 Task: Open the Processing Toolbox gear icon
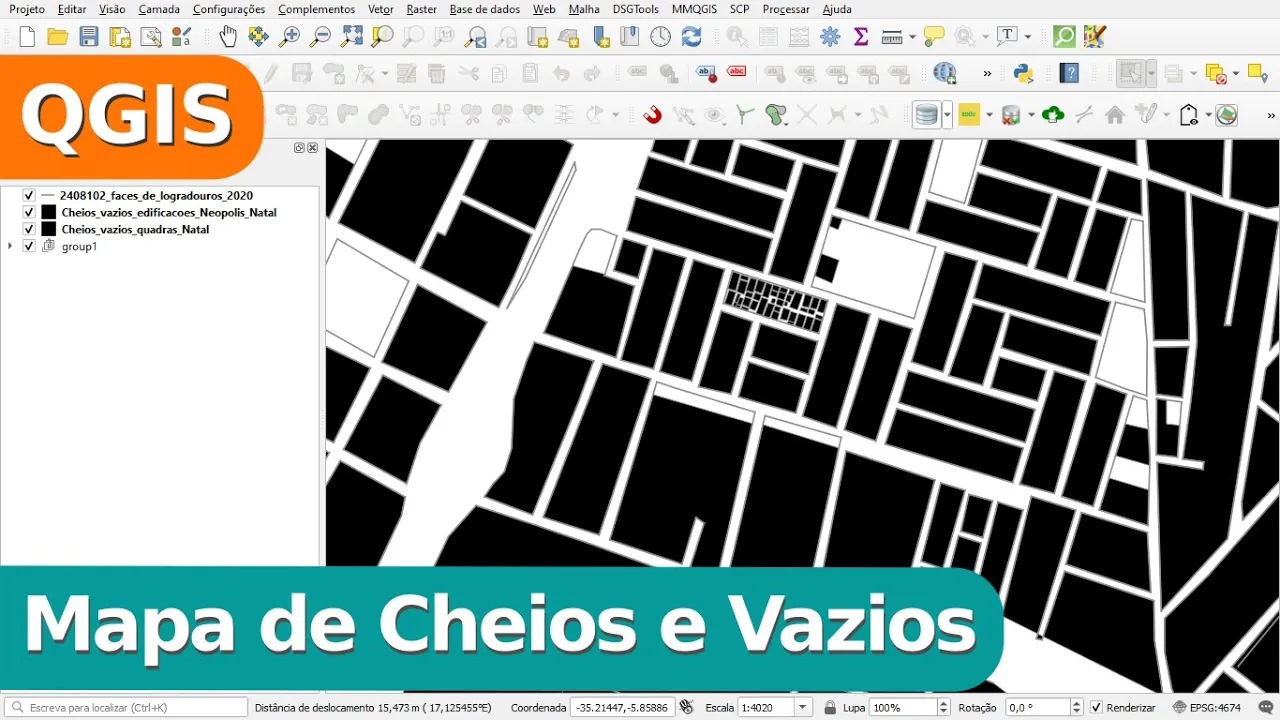click(830, 37)
